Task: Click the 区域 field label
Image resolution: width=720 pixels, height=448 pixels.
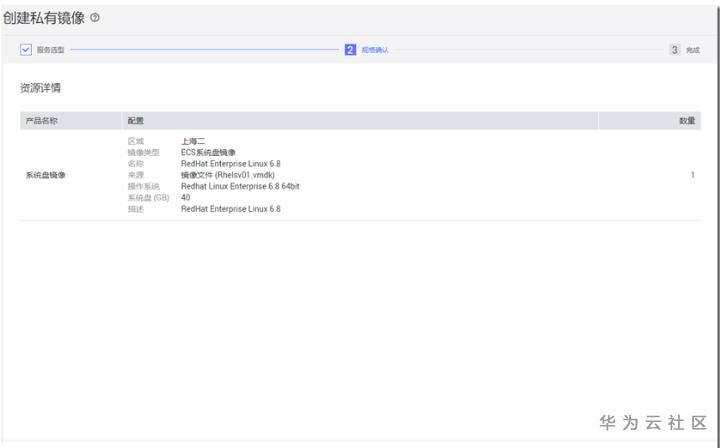Action: pos(135,141)
